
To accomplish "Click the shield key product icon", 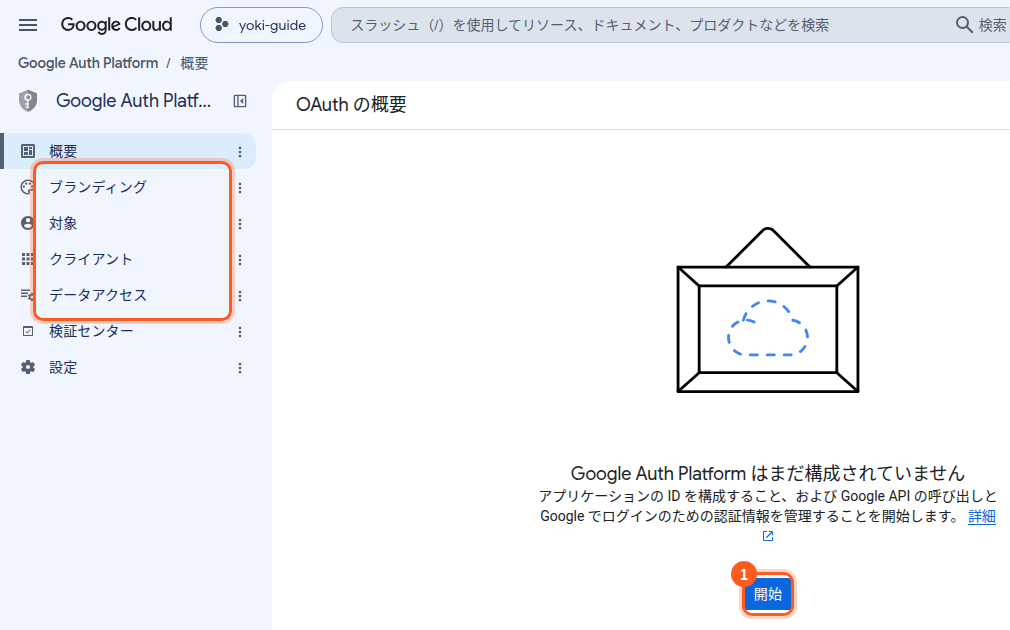I will 28,101.
